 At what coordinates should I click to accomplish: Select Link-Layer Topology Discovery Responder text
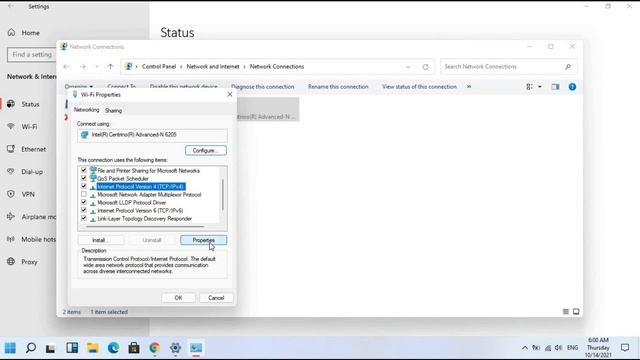coord(144,219)
